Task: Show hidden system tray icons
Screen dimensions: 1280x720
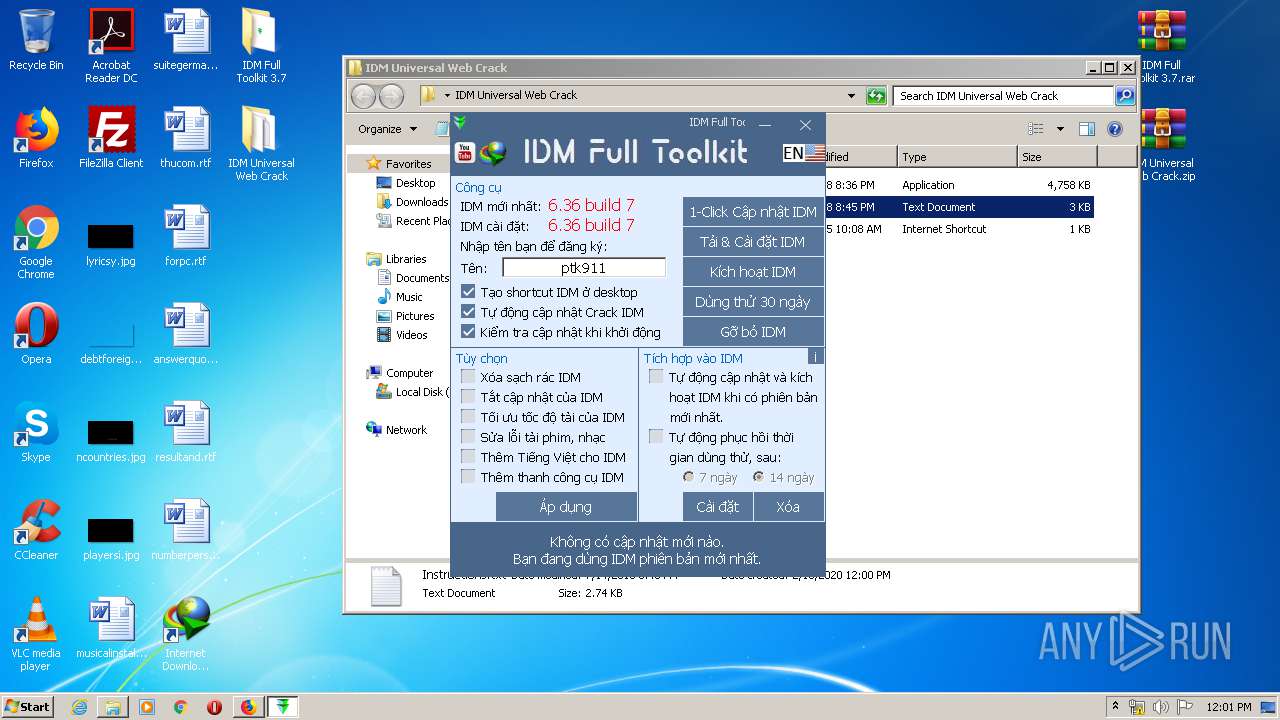Action: (1115, 706)
